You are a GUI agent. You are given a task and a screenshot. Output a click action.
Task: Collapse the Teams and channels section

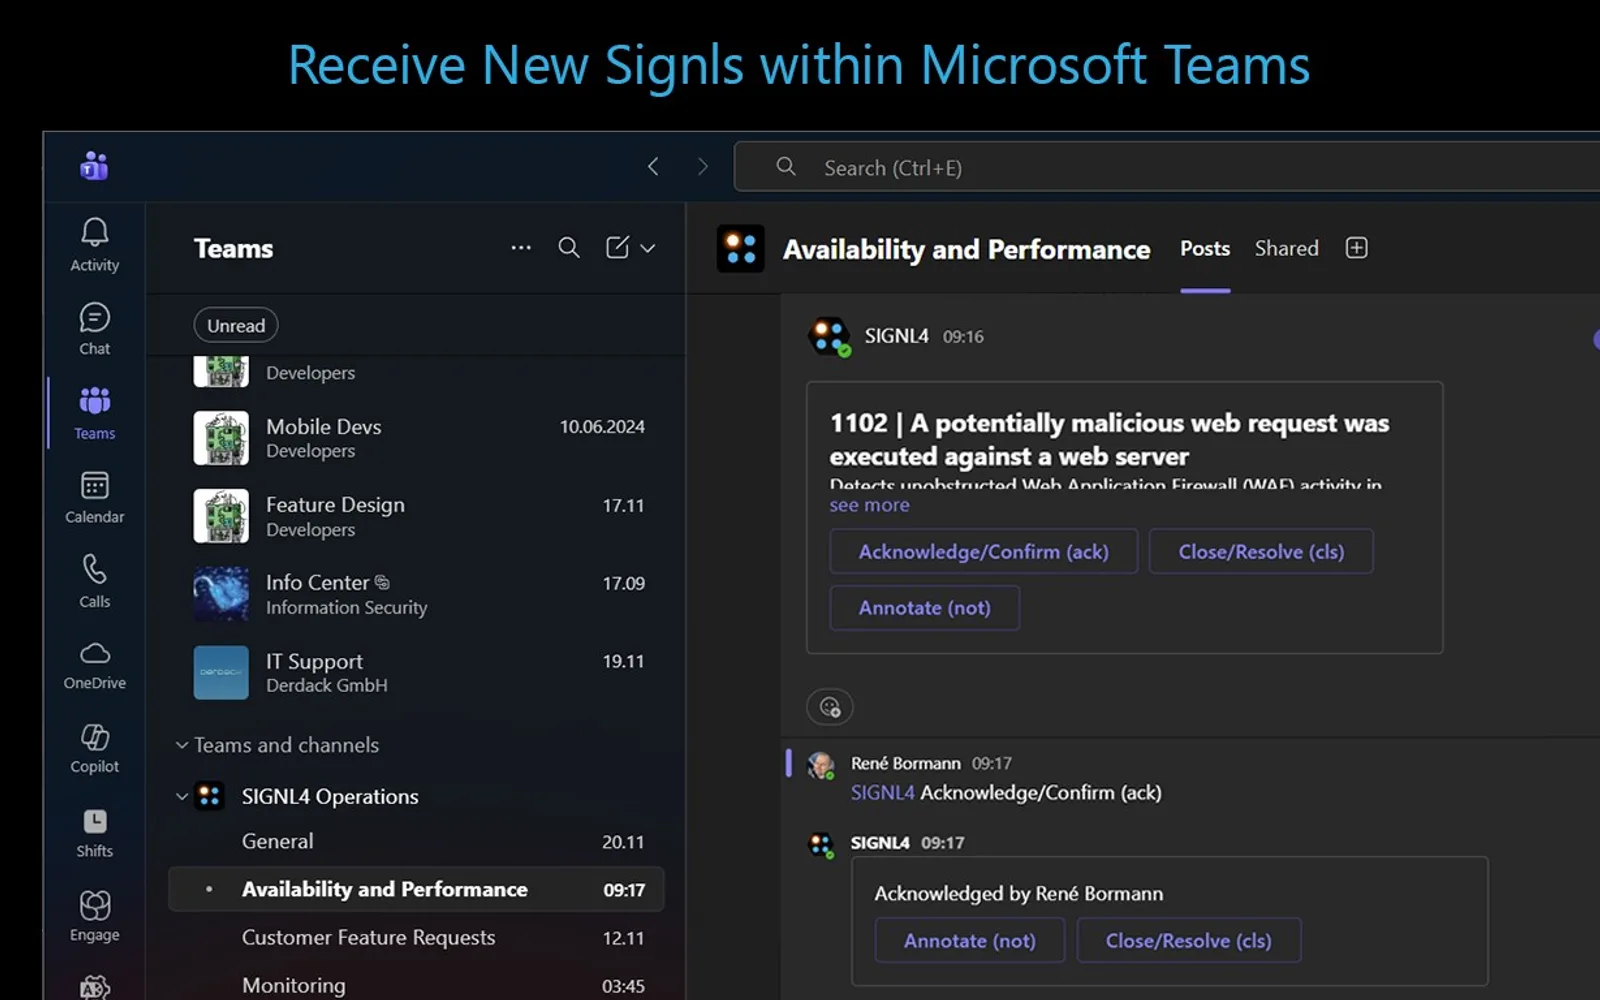point(182,745)
